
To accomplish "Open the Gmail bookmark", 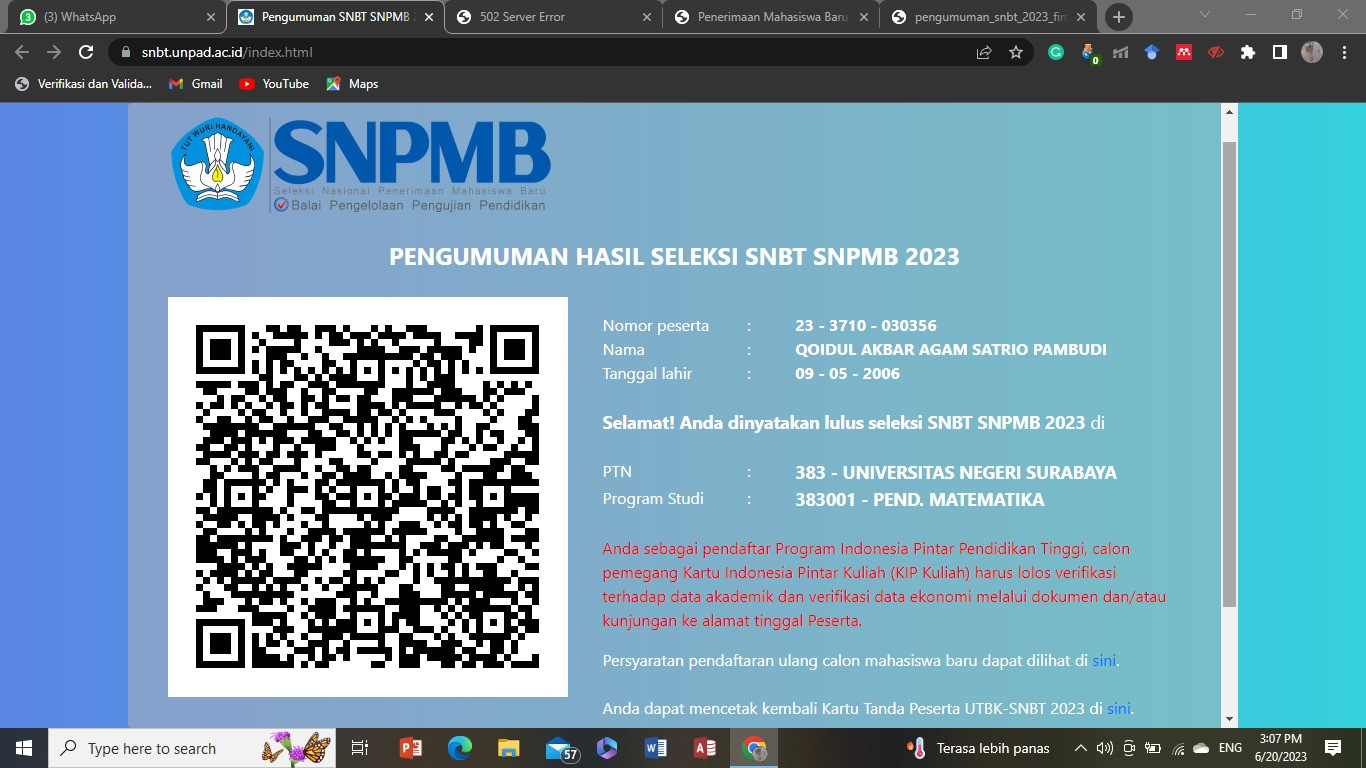I will 196,84.
